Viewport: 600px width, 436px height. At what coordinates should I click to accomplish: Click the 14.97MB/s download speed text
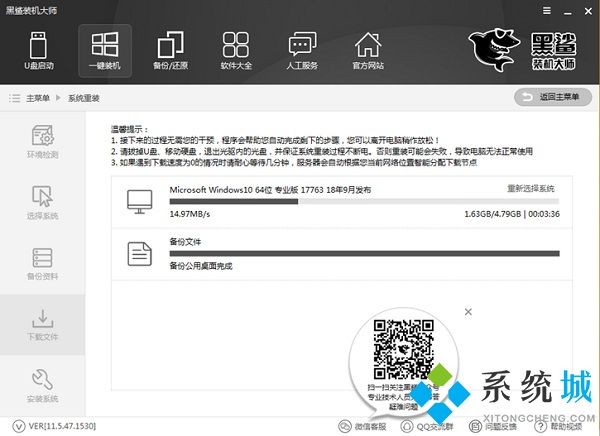pos(190,214)
